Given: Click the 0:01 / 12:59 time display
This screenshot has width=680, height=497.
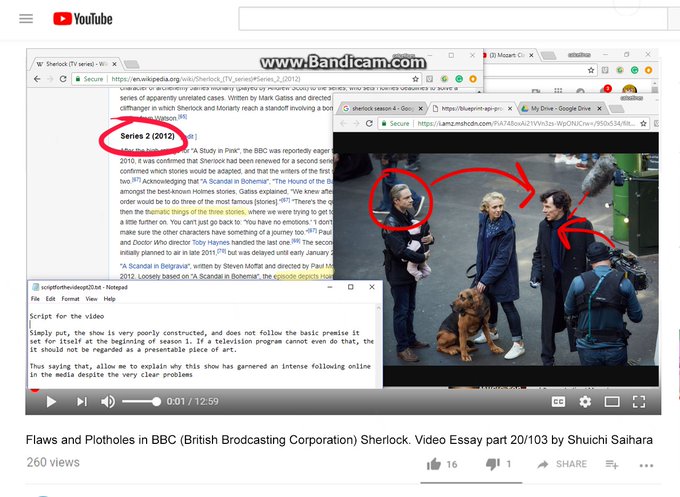Looking at the screenshot, I should click(193, 402).
